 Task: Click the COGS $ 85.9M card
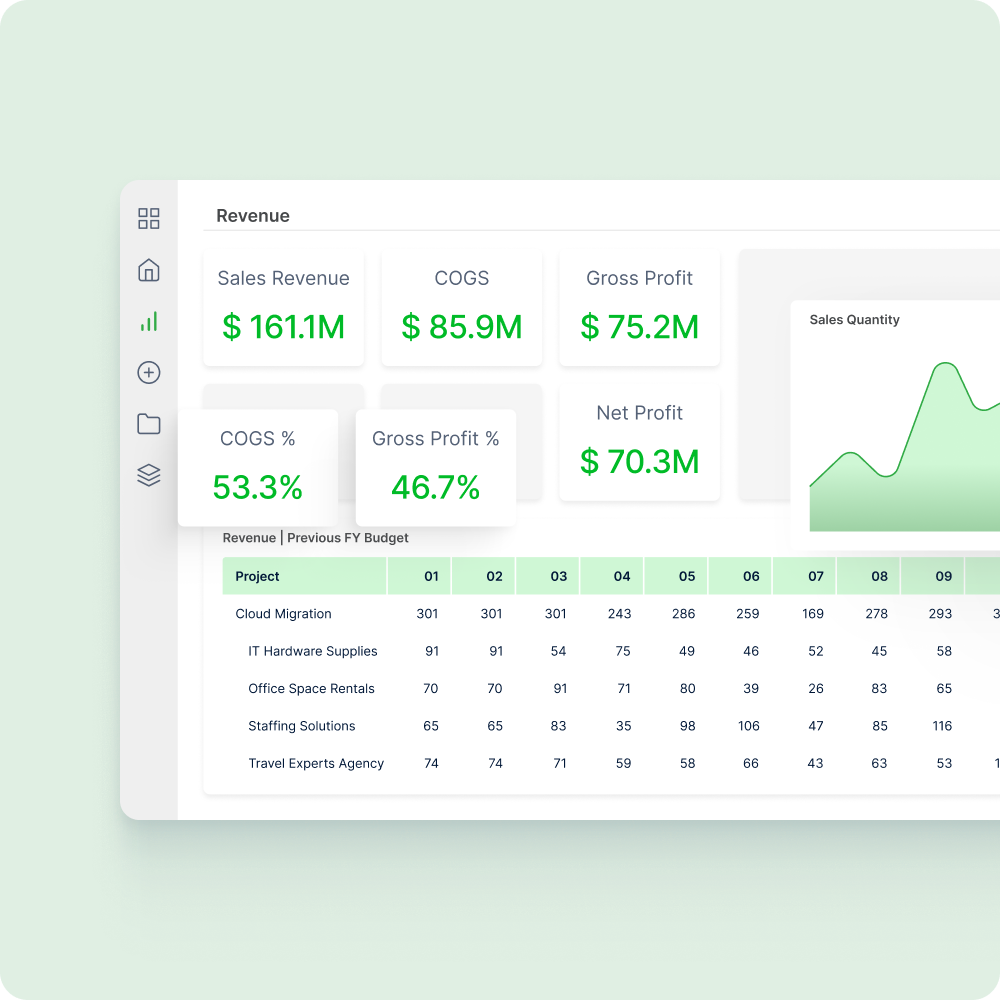coord(461,307)
